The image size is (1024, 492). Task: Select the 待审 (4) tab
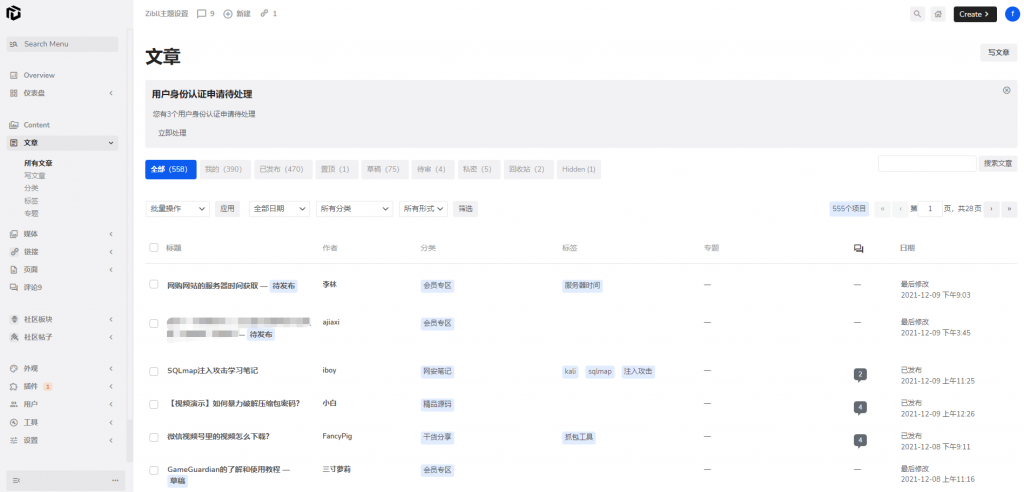(432, 169)
